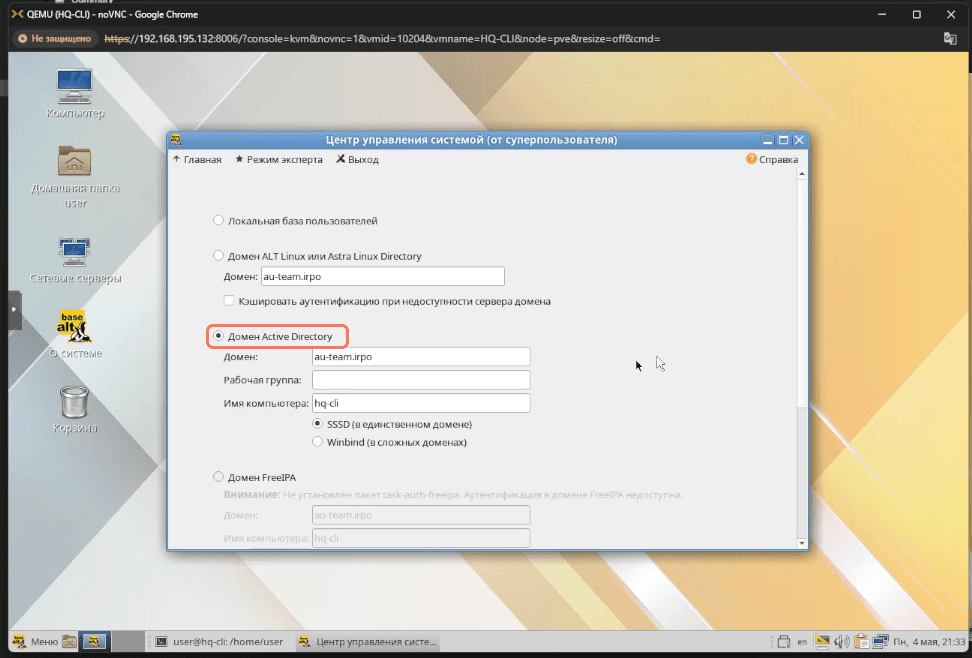Click the Не защищено security badge
Image resolution: width=972 pixels, height=658 pixels.
55,38
